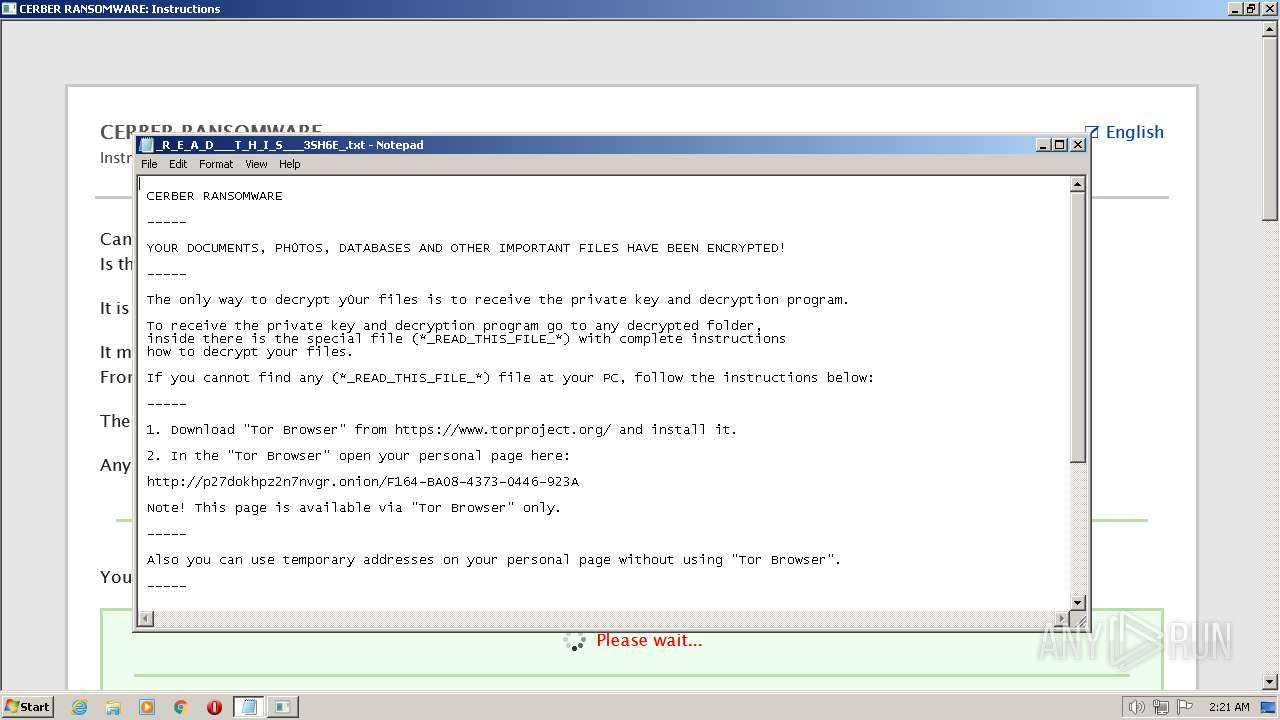Click the loading spinner beside Please wait

[575, 641]
